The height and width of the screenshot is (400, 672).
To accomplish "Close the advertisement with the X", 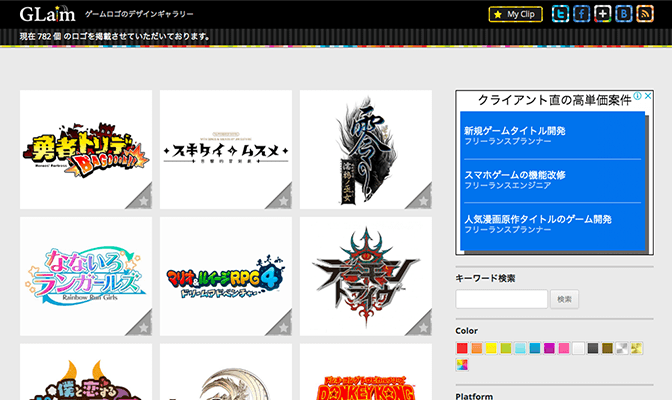I will coord(648,96).
